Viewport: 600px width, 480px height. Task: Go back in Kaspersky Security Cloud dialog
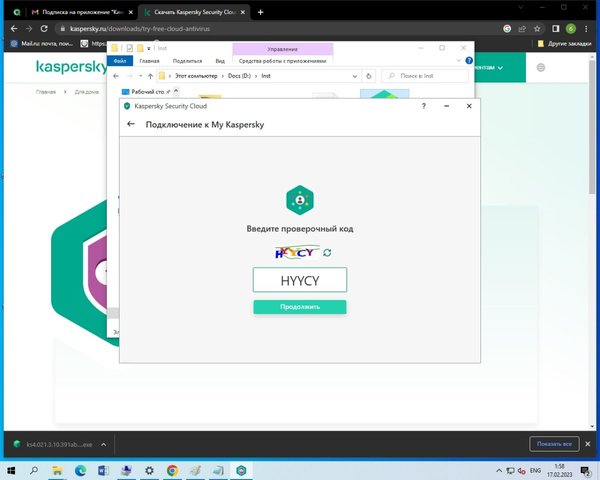tap(131, 124)
